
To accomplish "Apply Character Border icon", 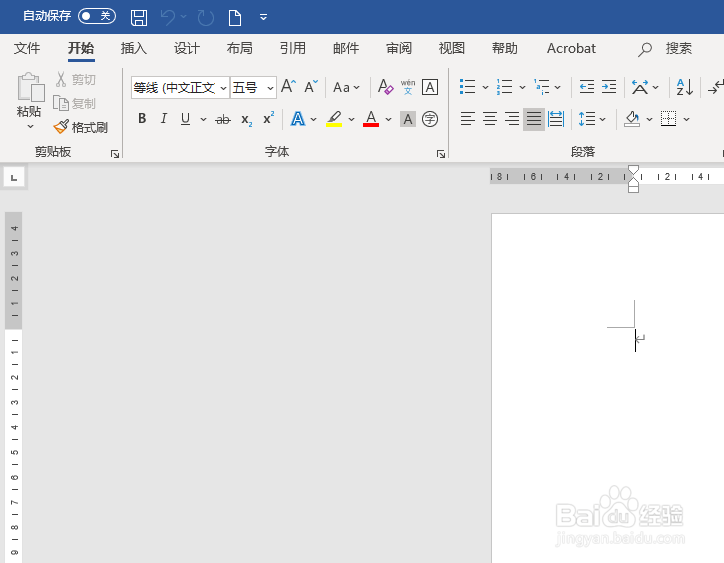I will point(430,87).
